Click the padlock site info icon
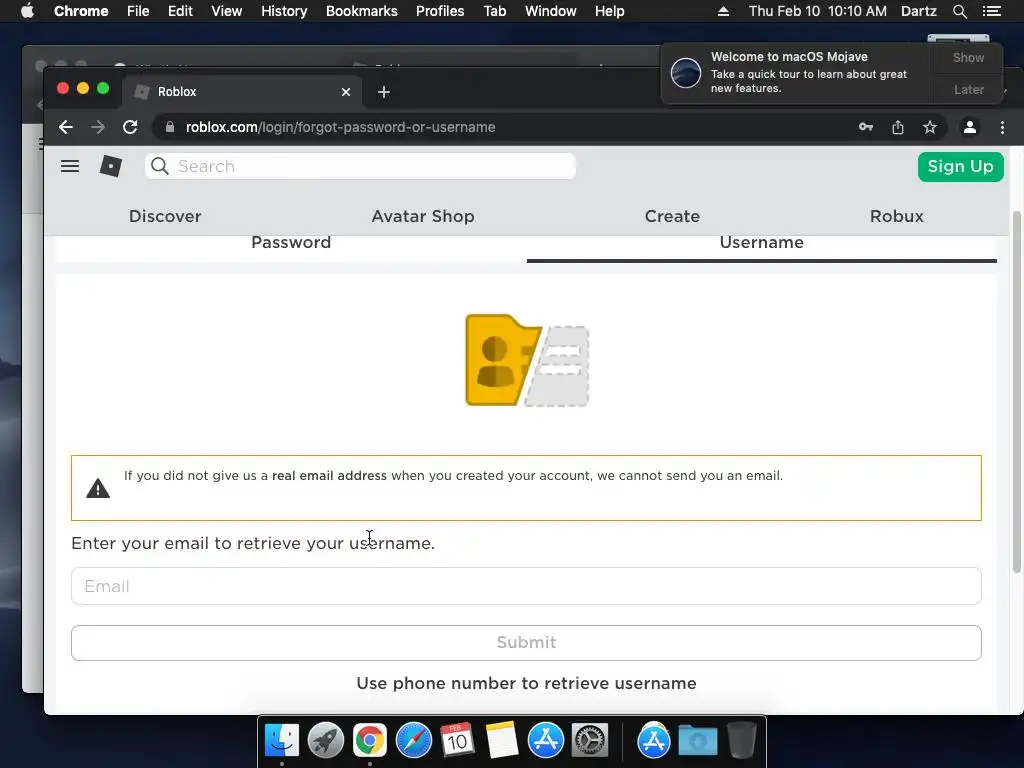 click(170, 127)
